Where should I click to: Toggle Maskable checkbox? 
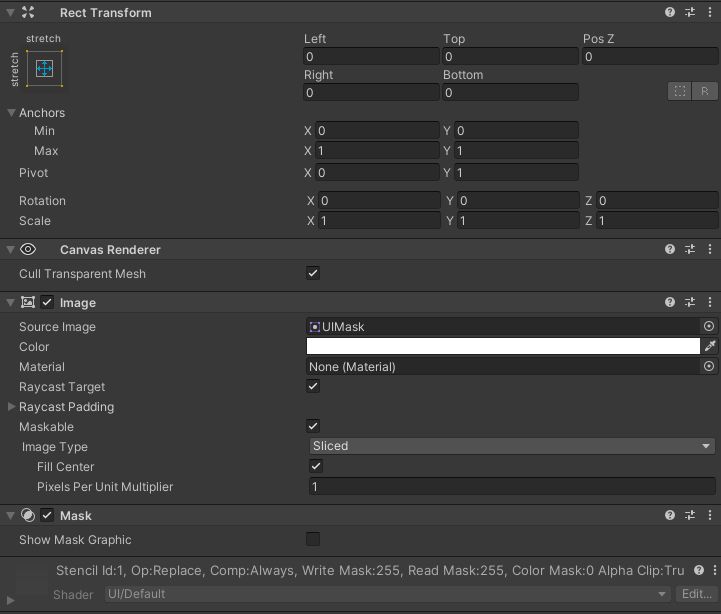coord(313,426)
